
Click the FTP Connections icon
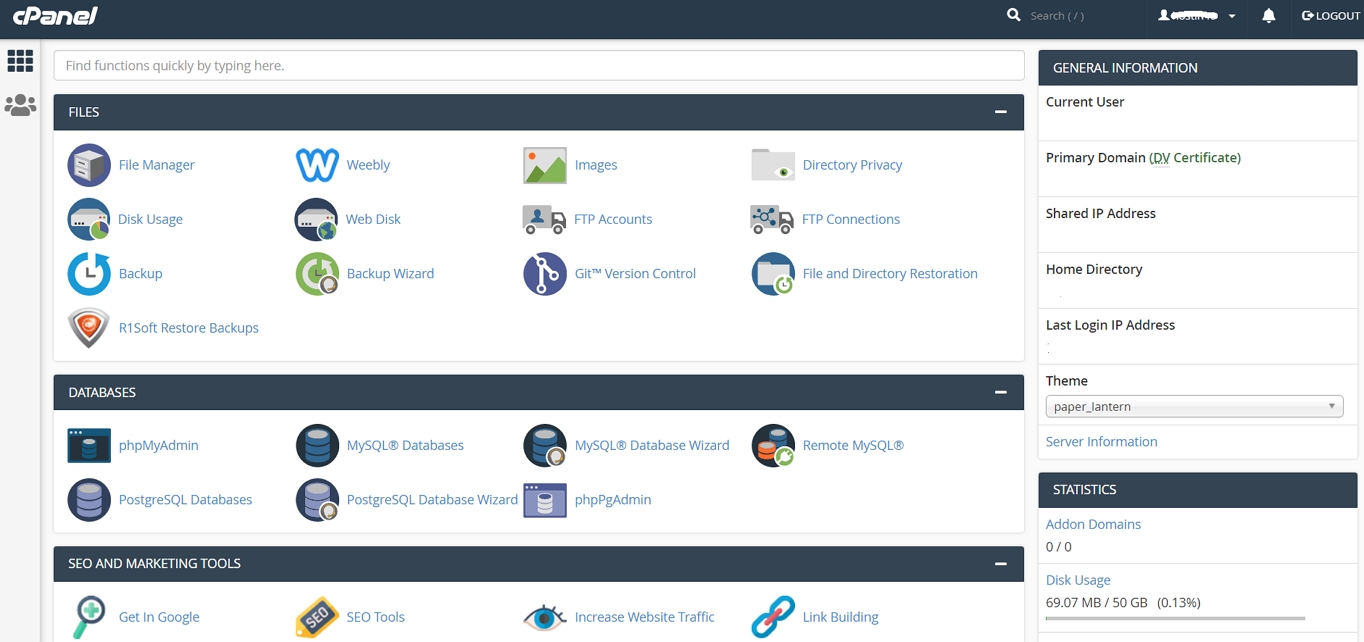(x=773, y=219)
